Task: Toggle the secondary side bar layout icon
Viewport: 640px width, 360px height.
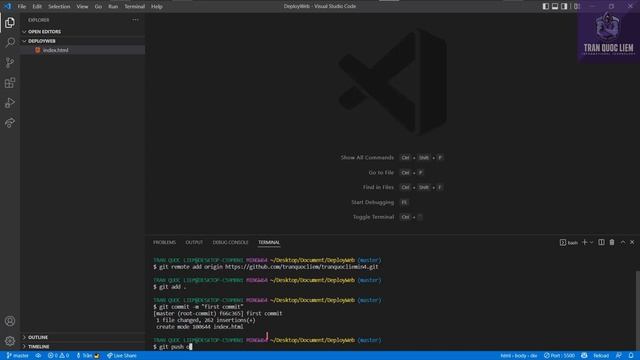Action: click(564, 6)
